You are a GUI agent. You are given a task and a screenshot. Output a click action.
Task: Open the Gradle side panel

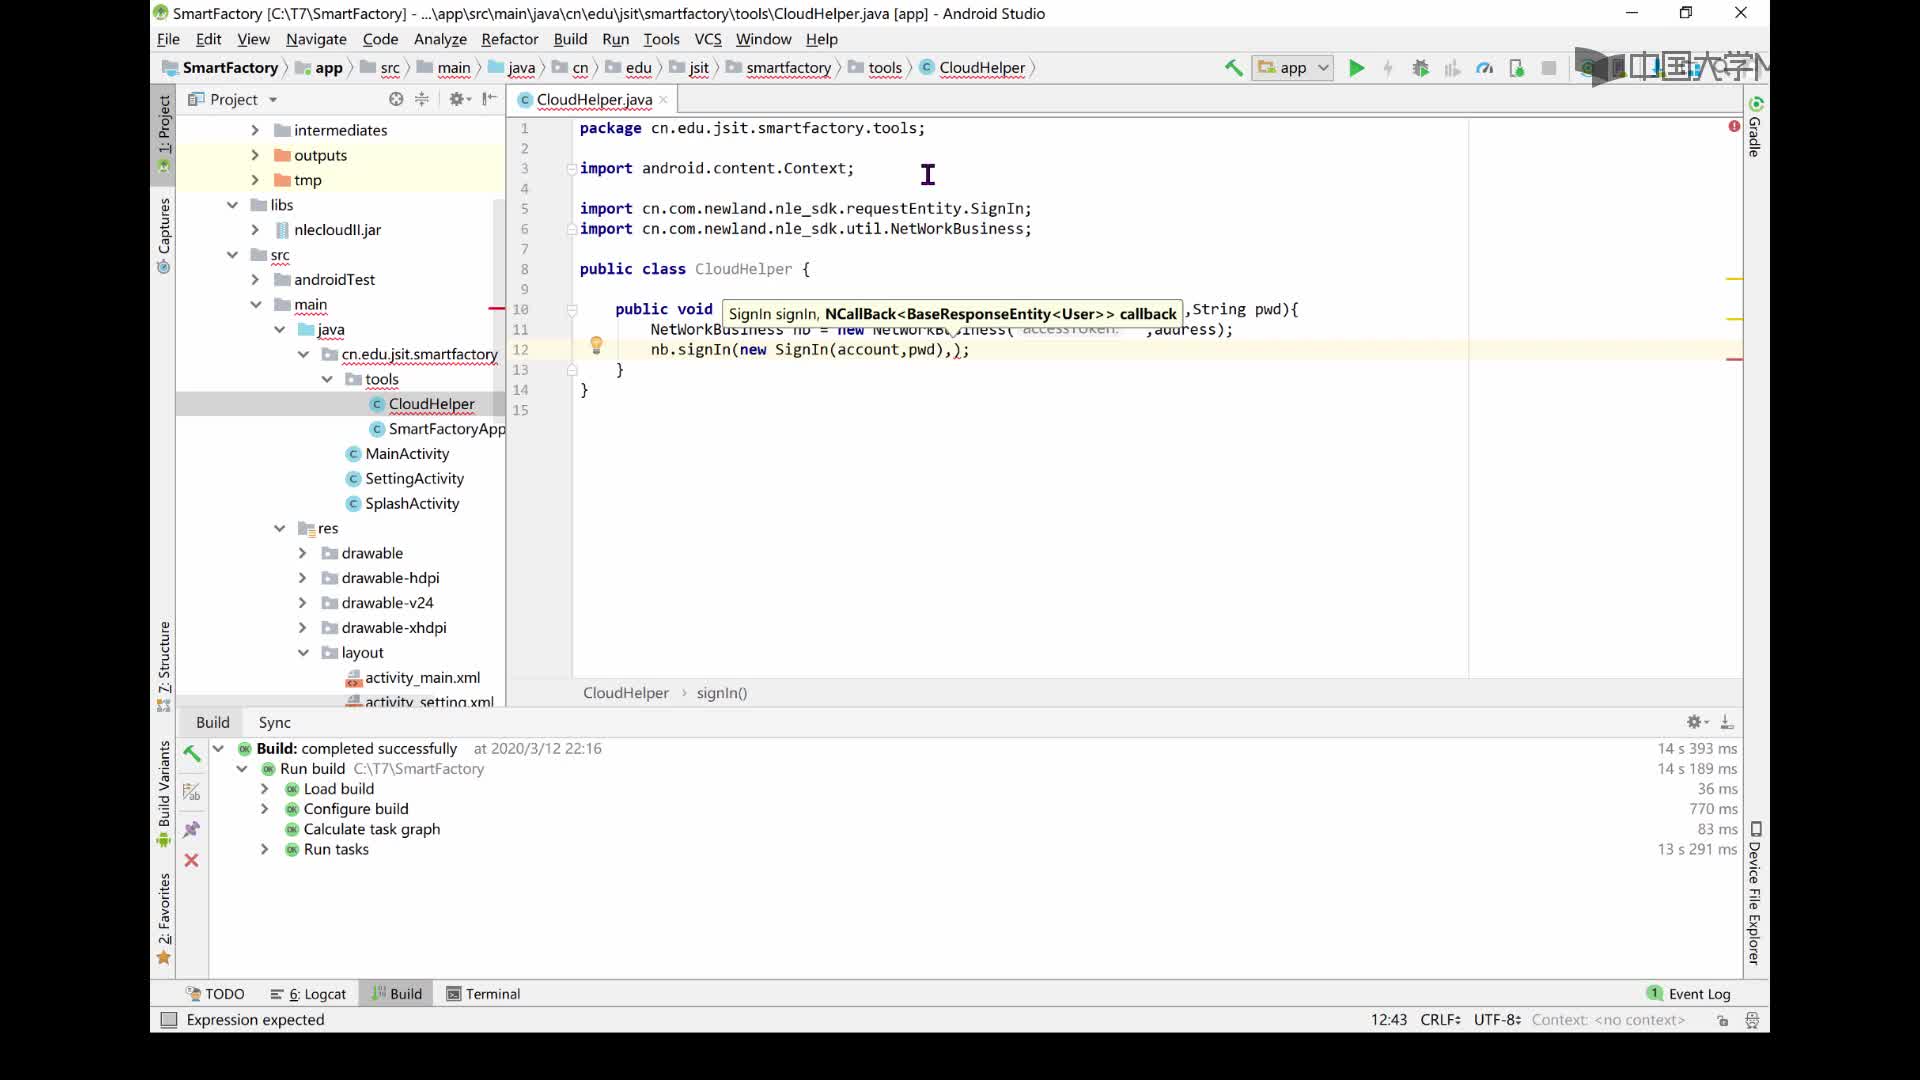pos(1755,127)
